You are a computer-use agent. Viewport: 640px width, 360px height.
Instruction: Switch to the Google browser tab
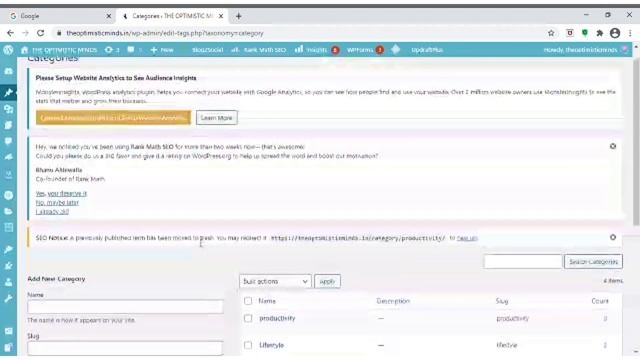[x=60, y=16]
